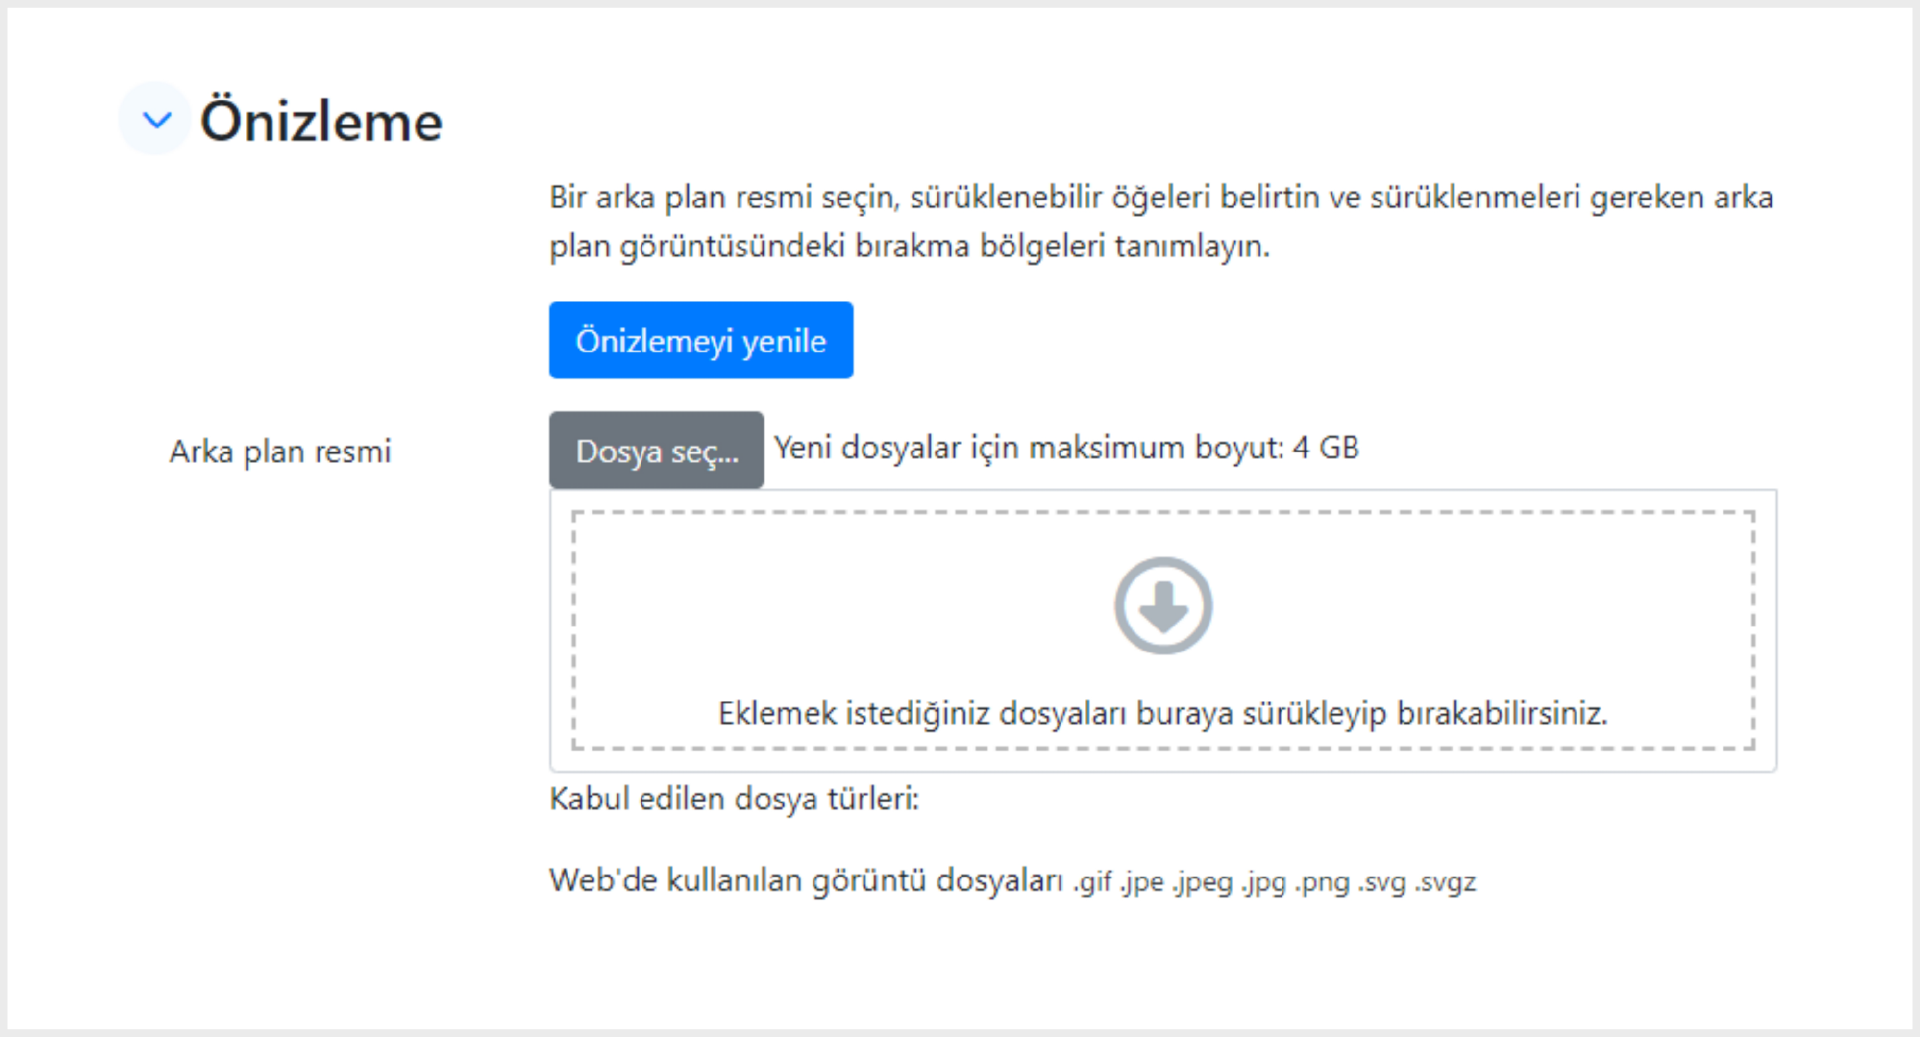
Task: Click the Arka plan resmi label
Action: pos(280,451)
